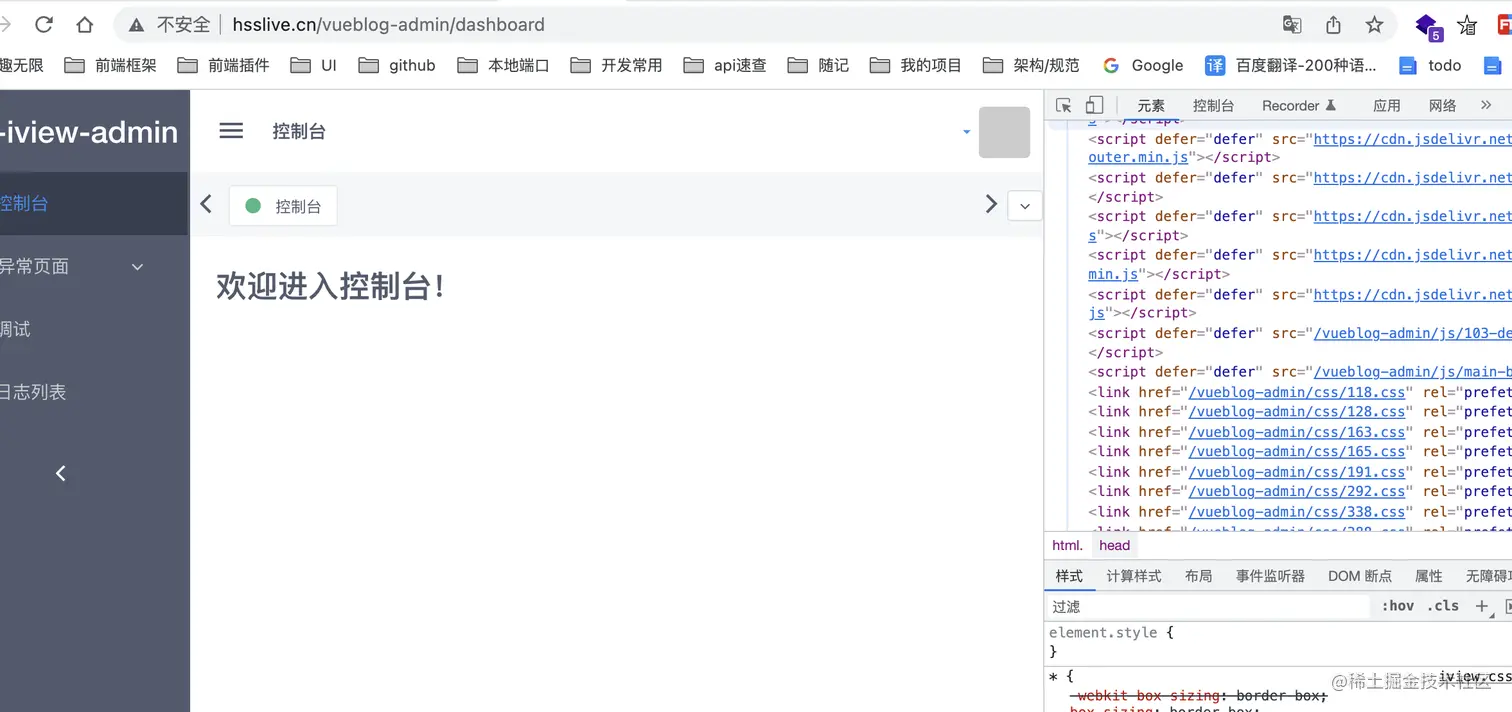The image size is (1512, 712).
Task: Select html in the DOM breadcrumb
Action: point(1067,545)
